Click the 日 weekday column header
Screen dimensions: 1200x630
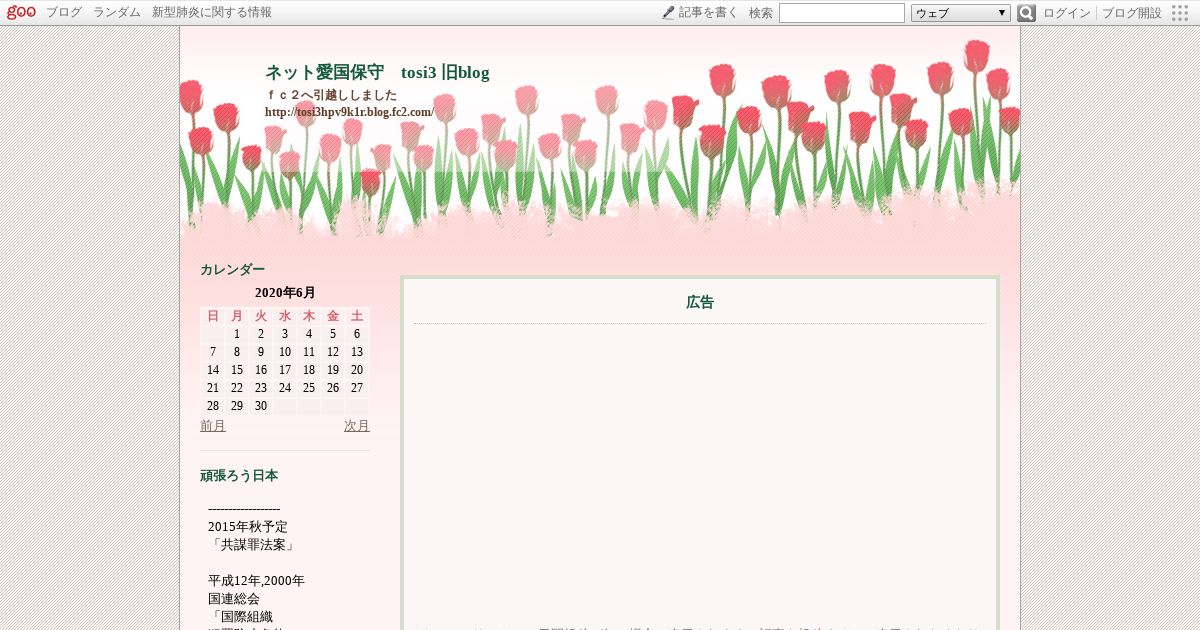tap(213, 316)
